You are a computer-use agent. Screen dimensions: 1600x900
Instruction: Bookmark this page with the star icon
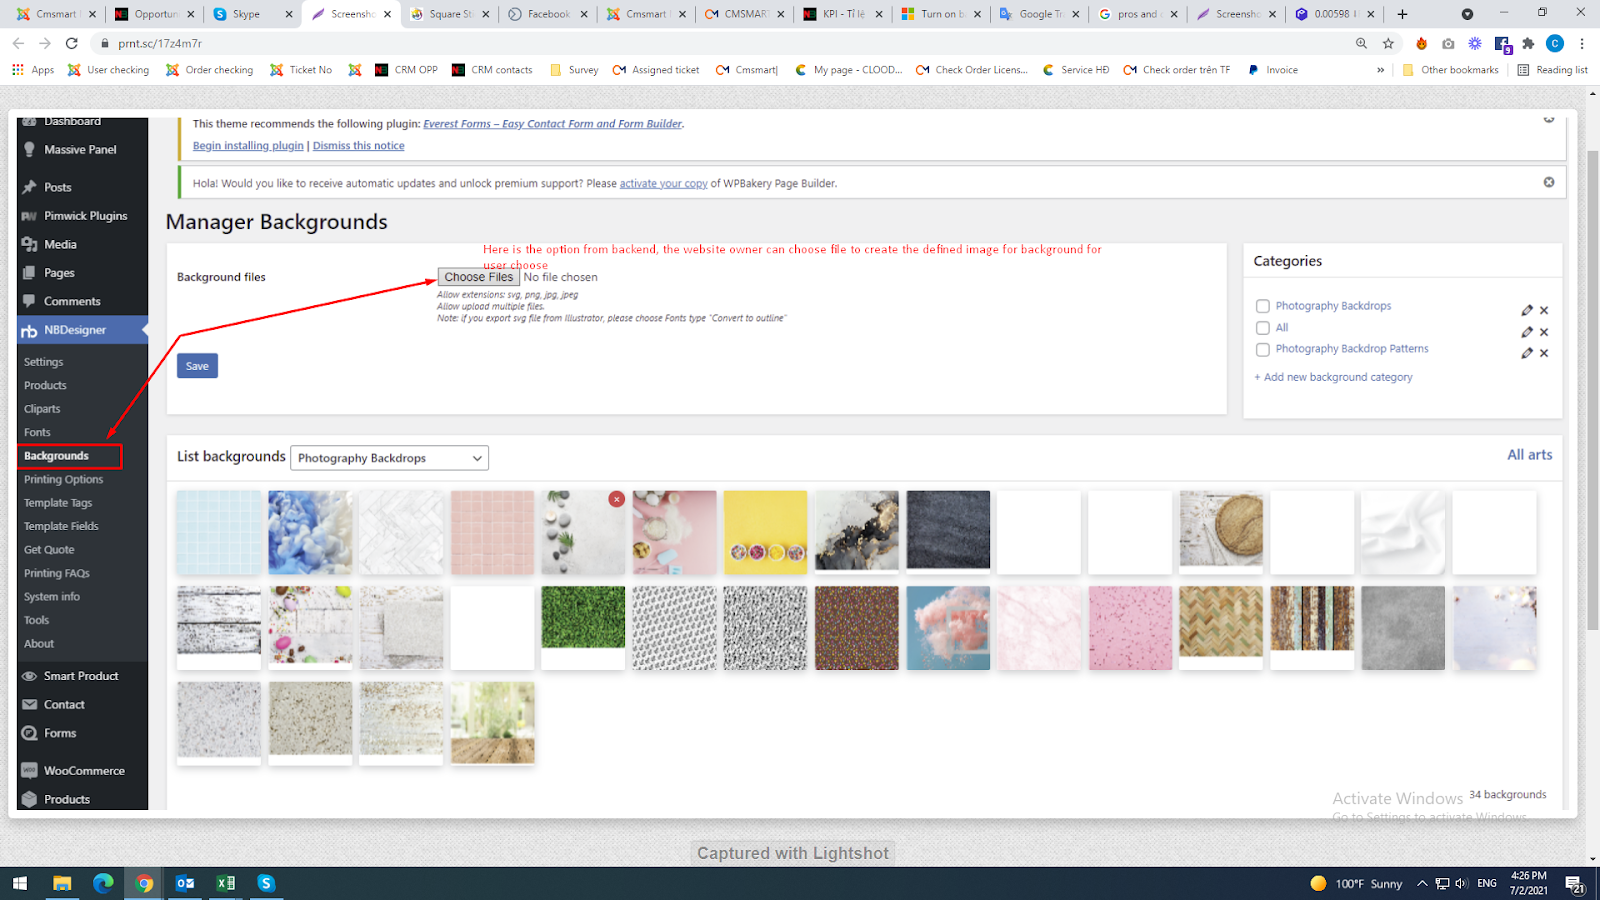1388,43
